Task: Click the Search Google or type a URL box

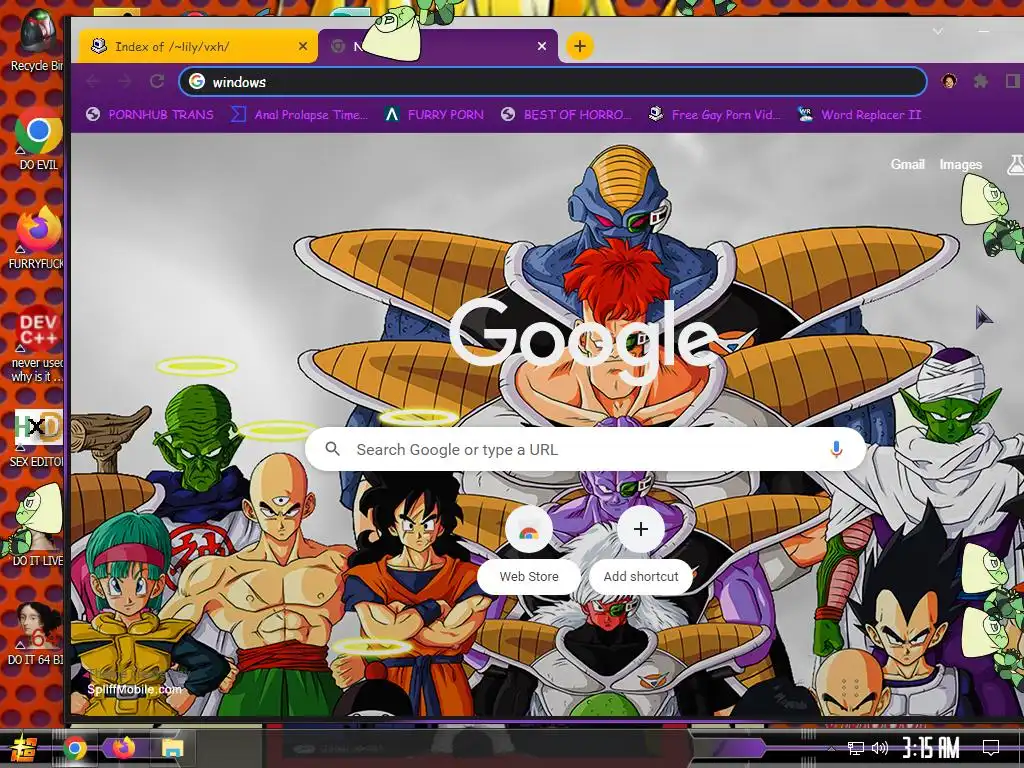Action: click(585, 449)
